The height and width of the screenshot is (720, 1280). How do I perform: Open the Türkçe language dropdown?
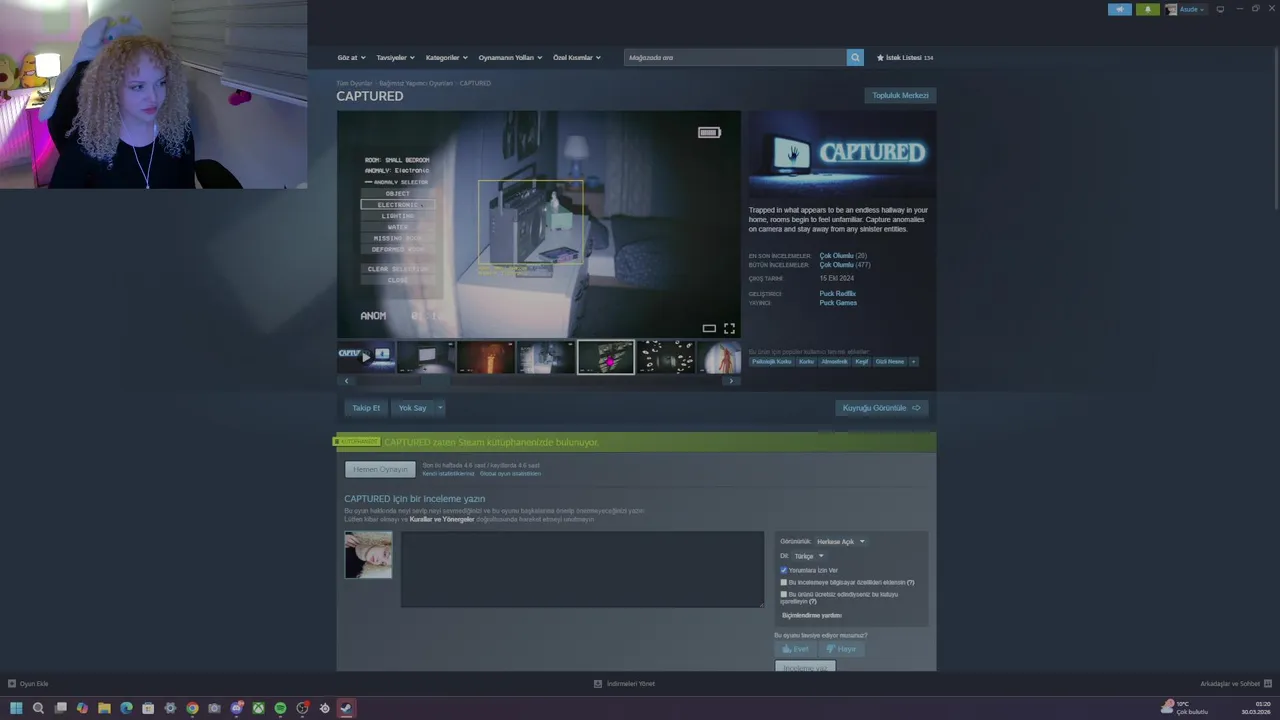pyautogui.click(x=808, y=556)
